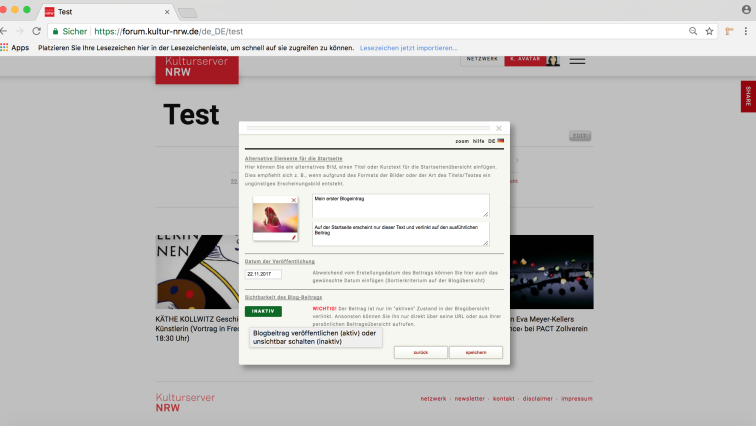Click the publication date field 22.11.2017

264,274
